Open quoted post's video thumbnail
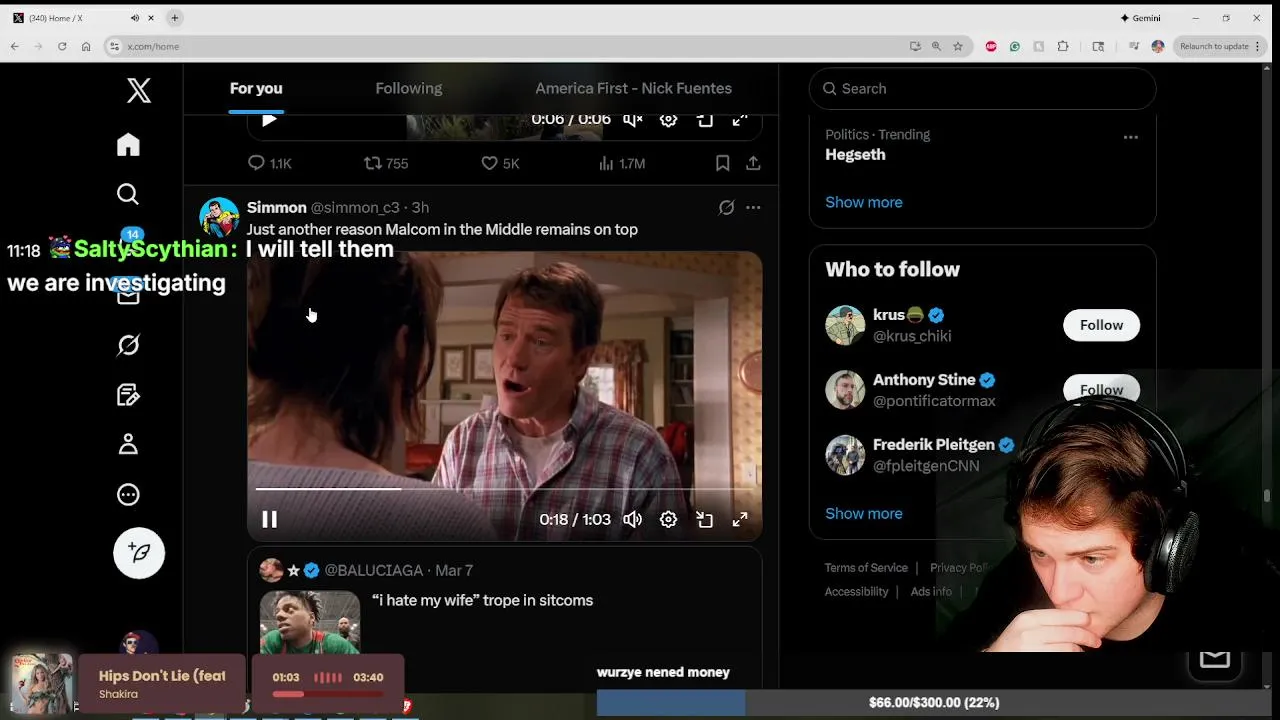This screenshot has width=1280, height=720. [x=310, y=622]
